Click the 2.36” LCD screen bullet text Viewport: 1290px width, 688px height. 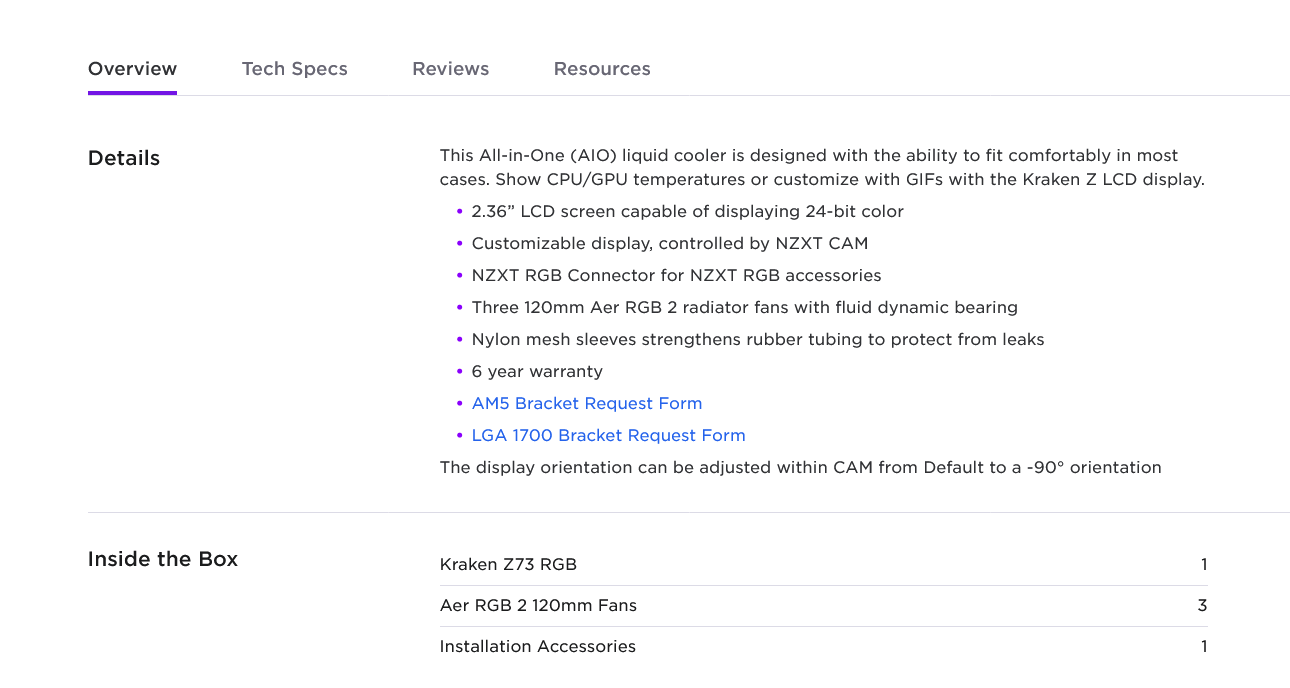coord(687,211)
